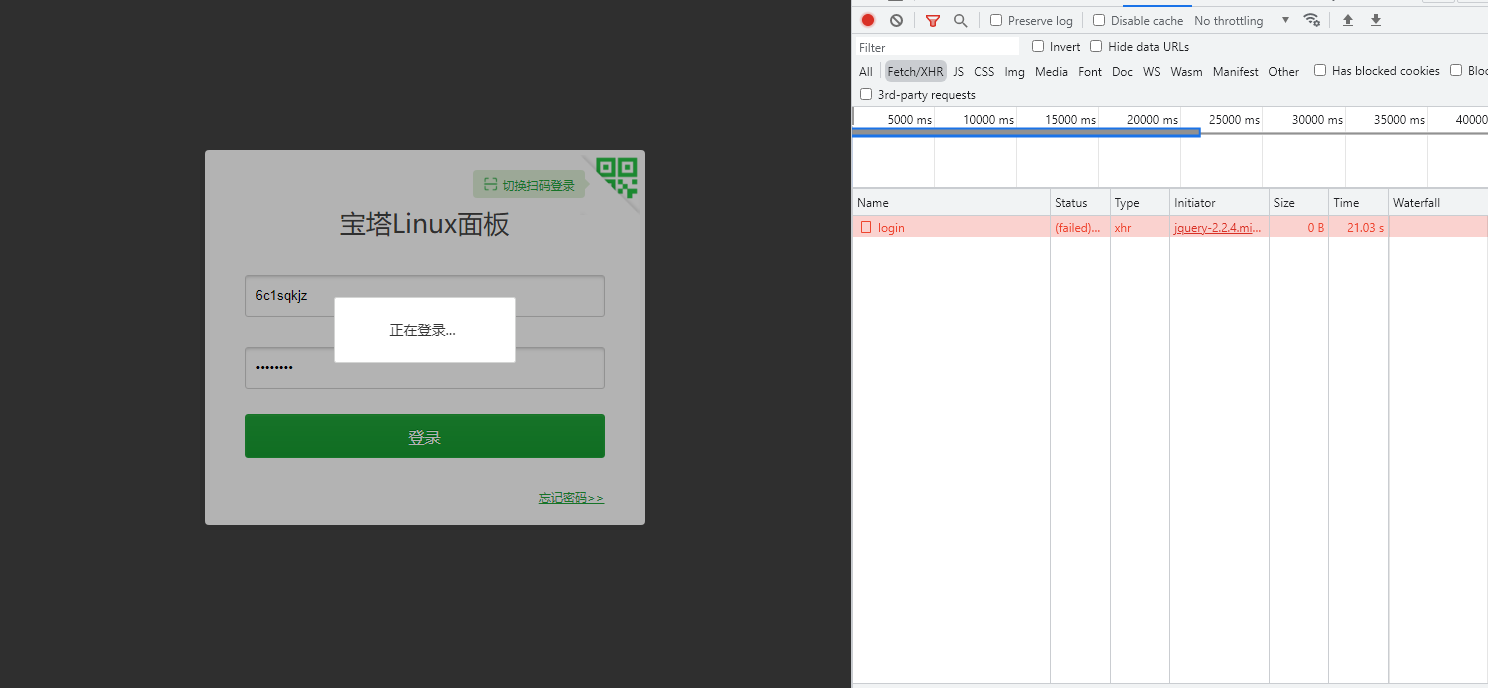Sort requests by Size column
The width and height of the screenshot is (1488, 688).
1299,202
